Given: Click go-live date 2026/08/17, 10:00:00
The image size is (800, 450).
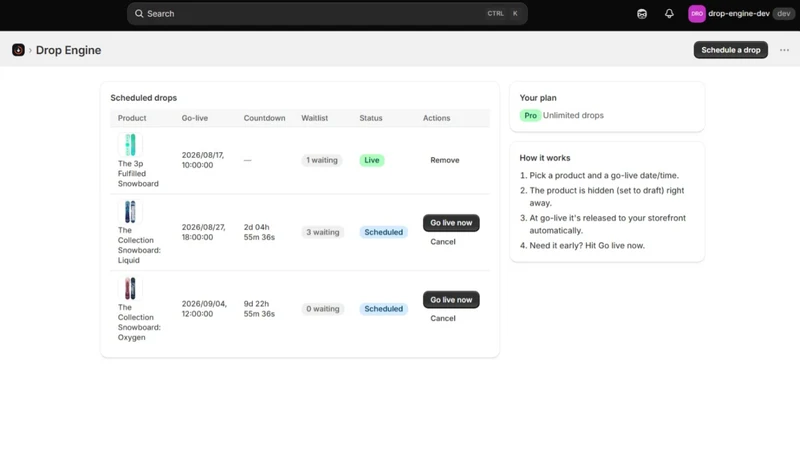Looking at the screenshot, I should click(x=203, y=160).
